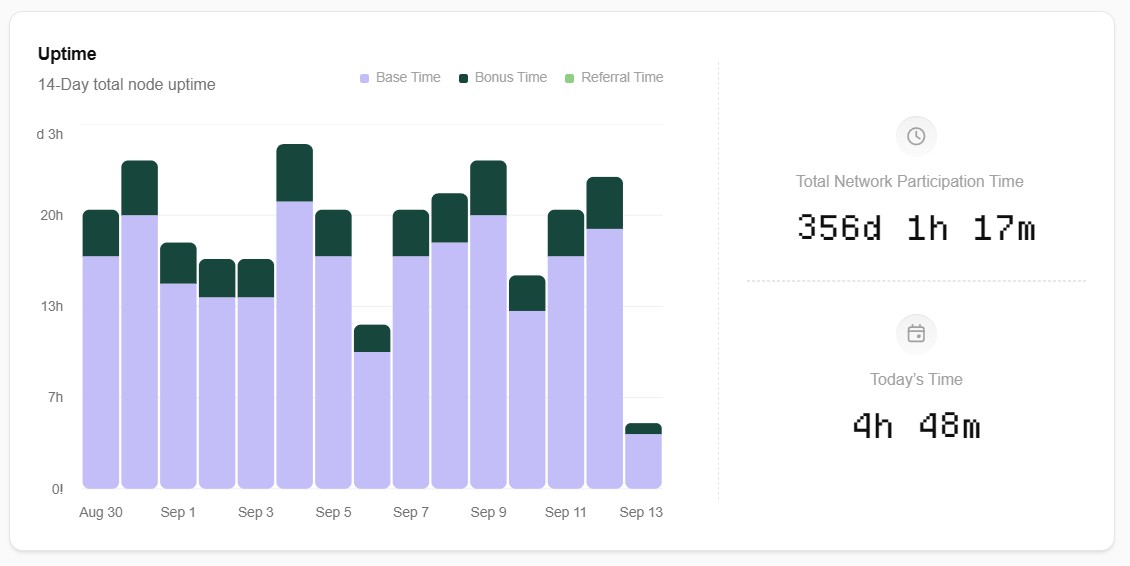Click the Aug 30 axis label
The width and height of the screenshot is (1130, 566).
101,512
